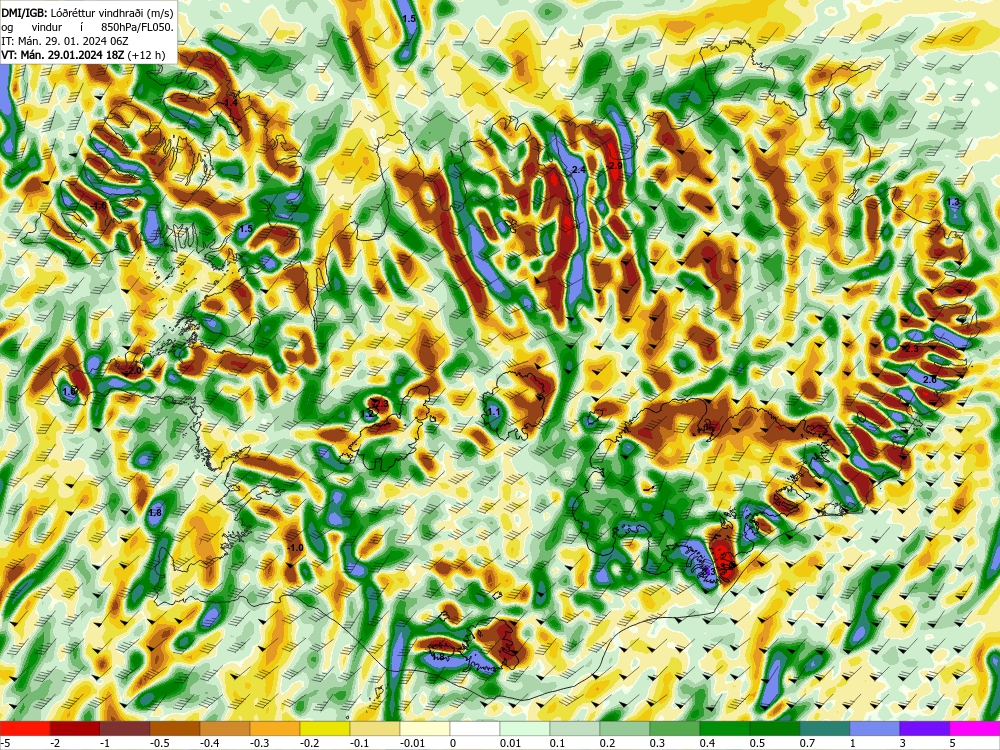Click the medium green legend swatch for 0.3

[x=675, y=728]
